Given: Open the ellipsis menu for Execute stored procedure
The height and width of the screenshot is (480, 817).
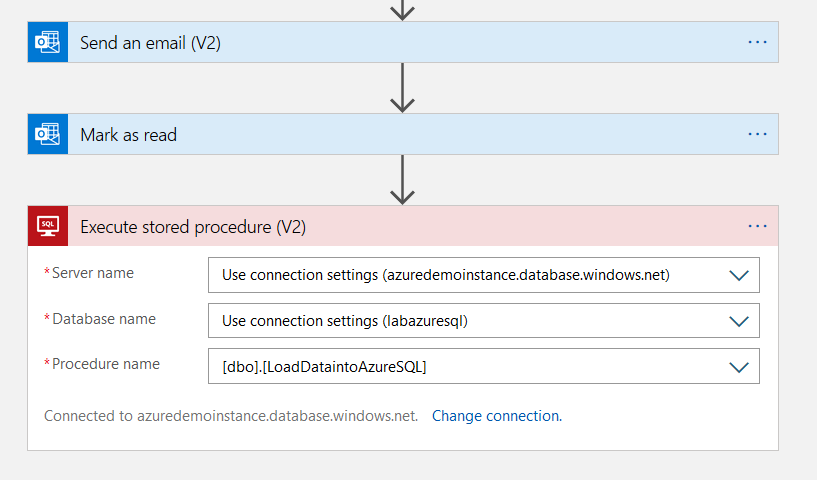Looking at the screenshot, I should tap(757, 226).
